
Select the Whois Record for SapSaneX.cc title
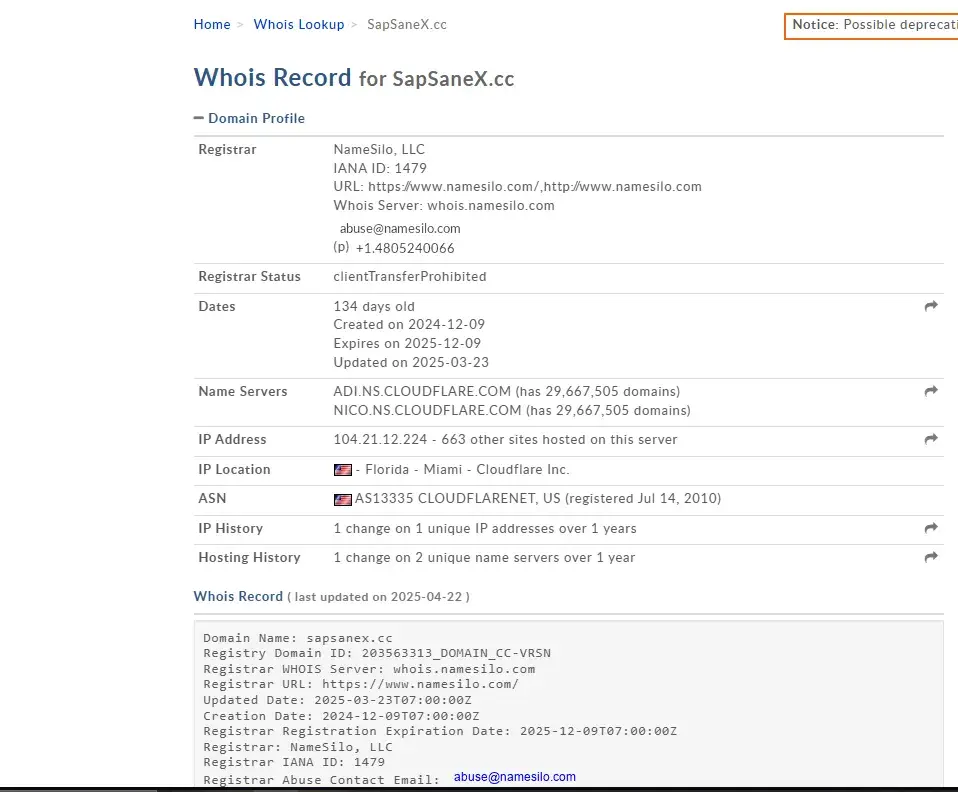354,78
